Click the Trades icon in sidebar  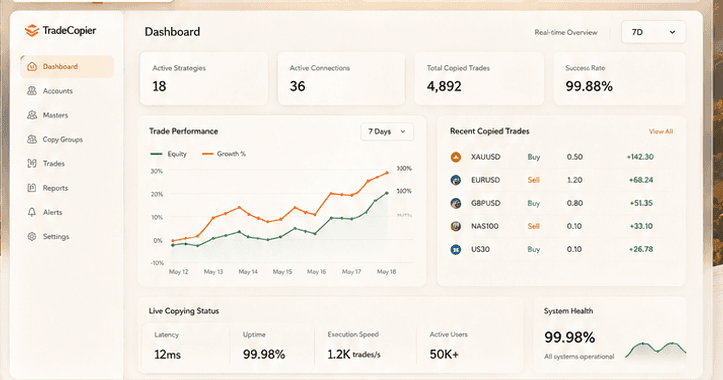(32, 163)
